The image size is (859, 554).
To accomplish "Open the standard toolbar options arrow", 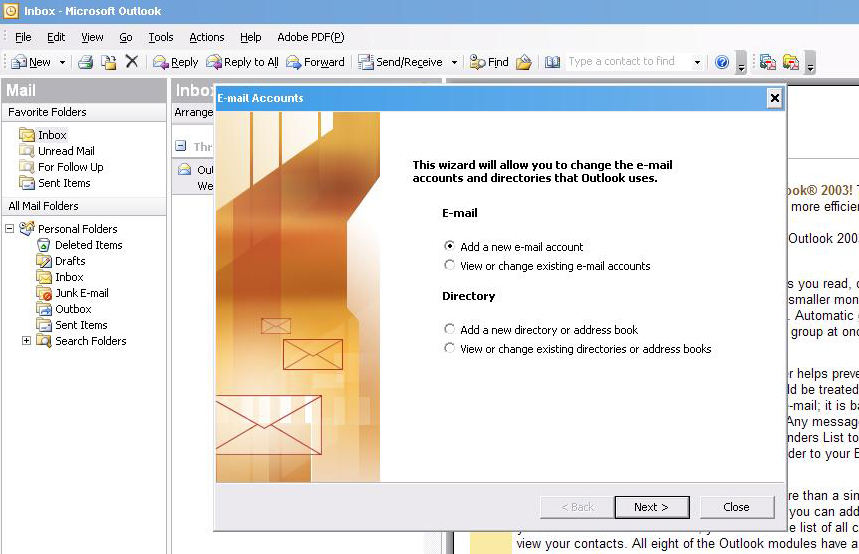I will [x=741, y=62].
